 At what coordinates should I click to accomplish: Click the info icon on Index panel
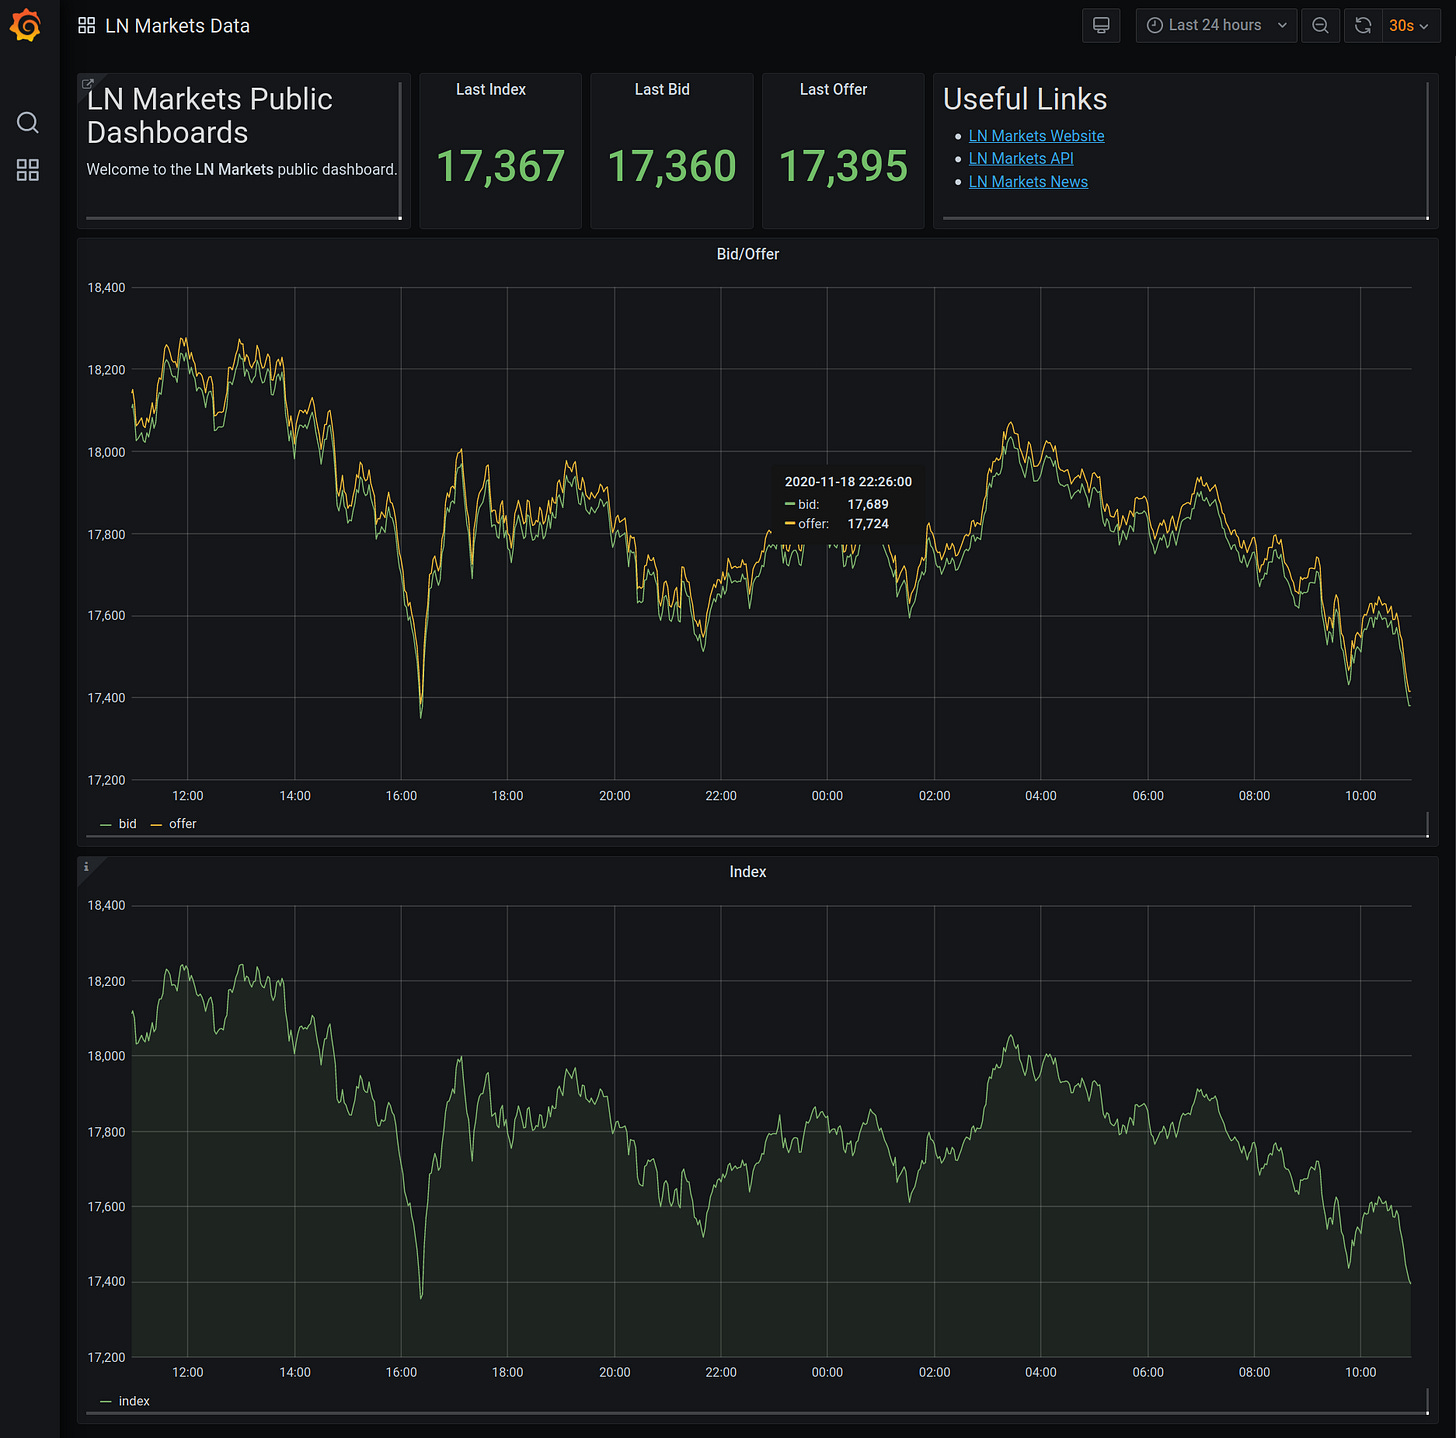(87, 866)
